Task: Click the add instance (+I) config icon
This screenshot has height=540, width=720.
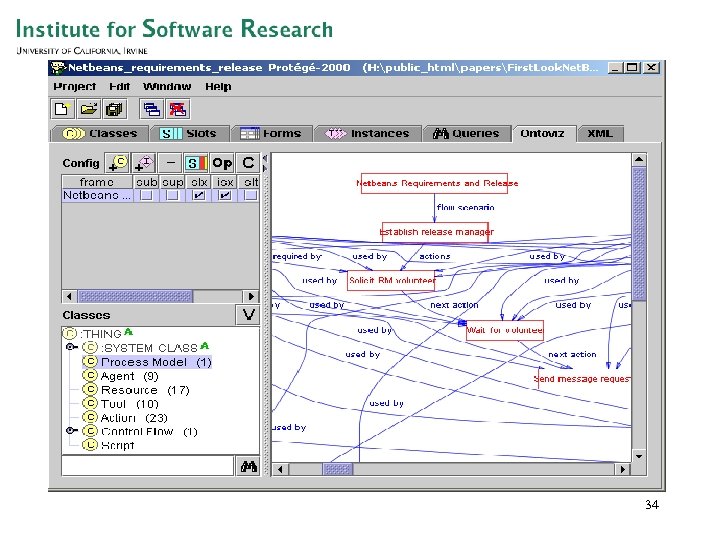Action: pos(144,163)
